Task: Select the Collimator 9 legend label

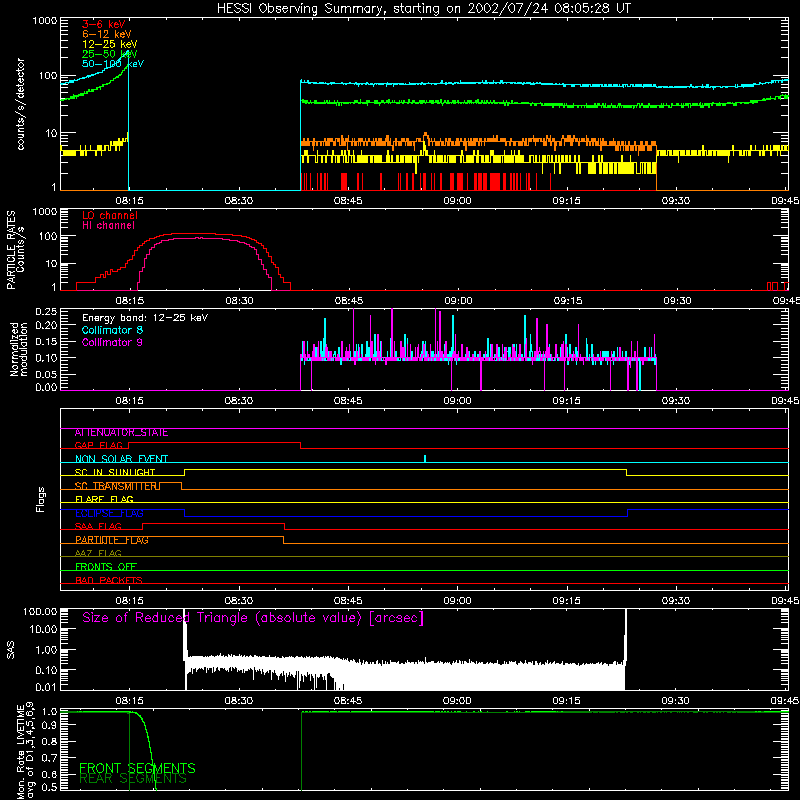Action: [112, 342]
